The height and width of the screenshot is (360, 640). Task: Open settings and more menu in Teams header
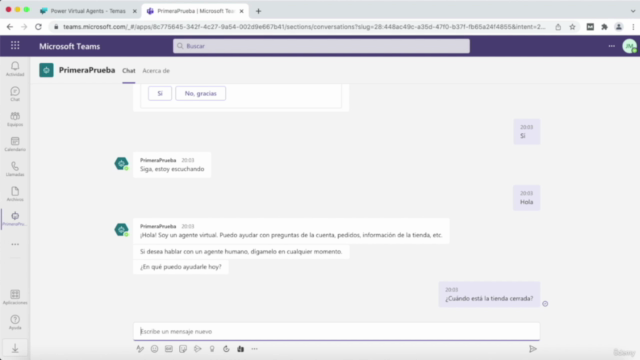tap(611, 46)
